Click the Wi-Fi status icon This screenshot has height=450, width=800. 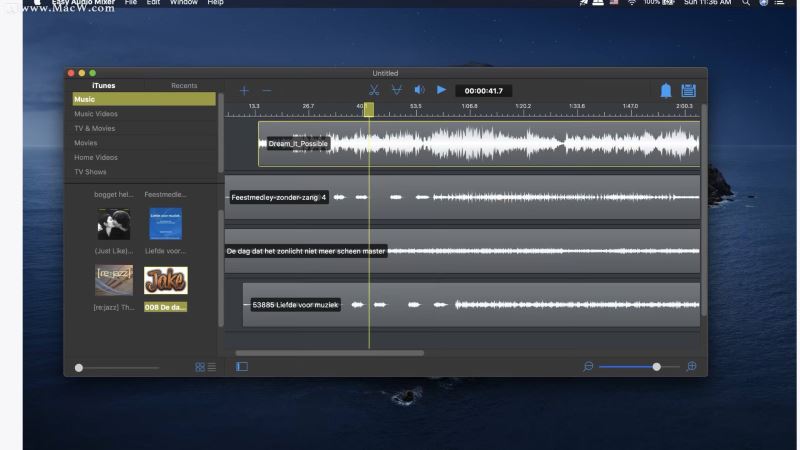[x=632, y=3]
